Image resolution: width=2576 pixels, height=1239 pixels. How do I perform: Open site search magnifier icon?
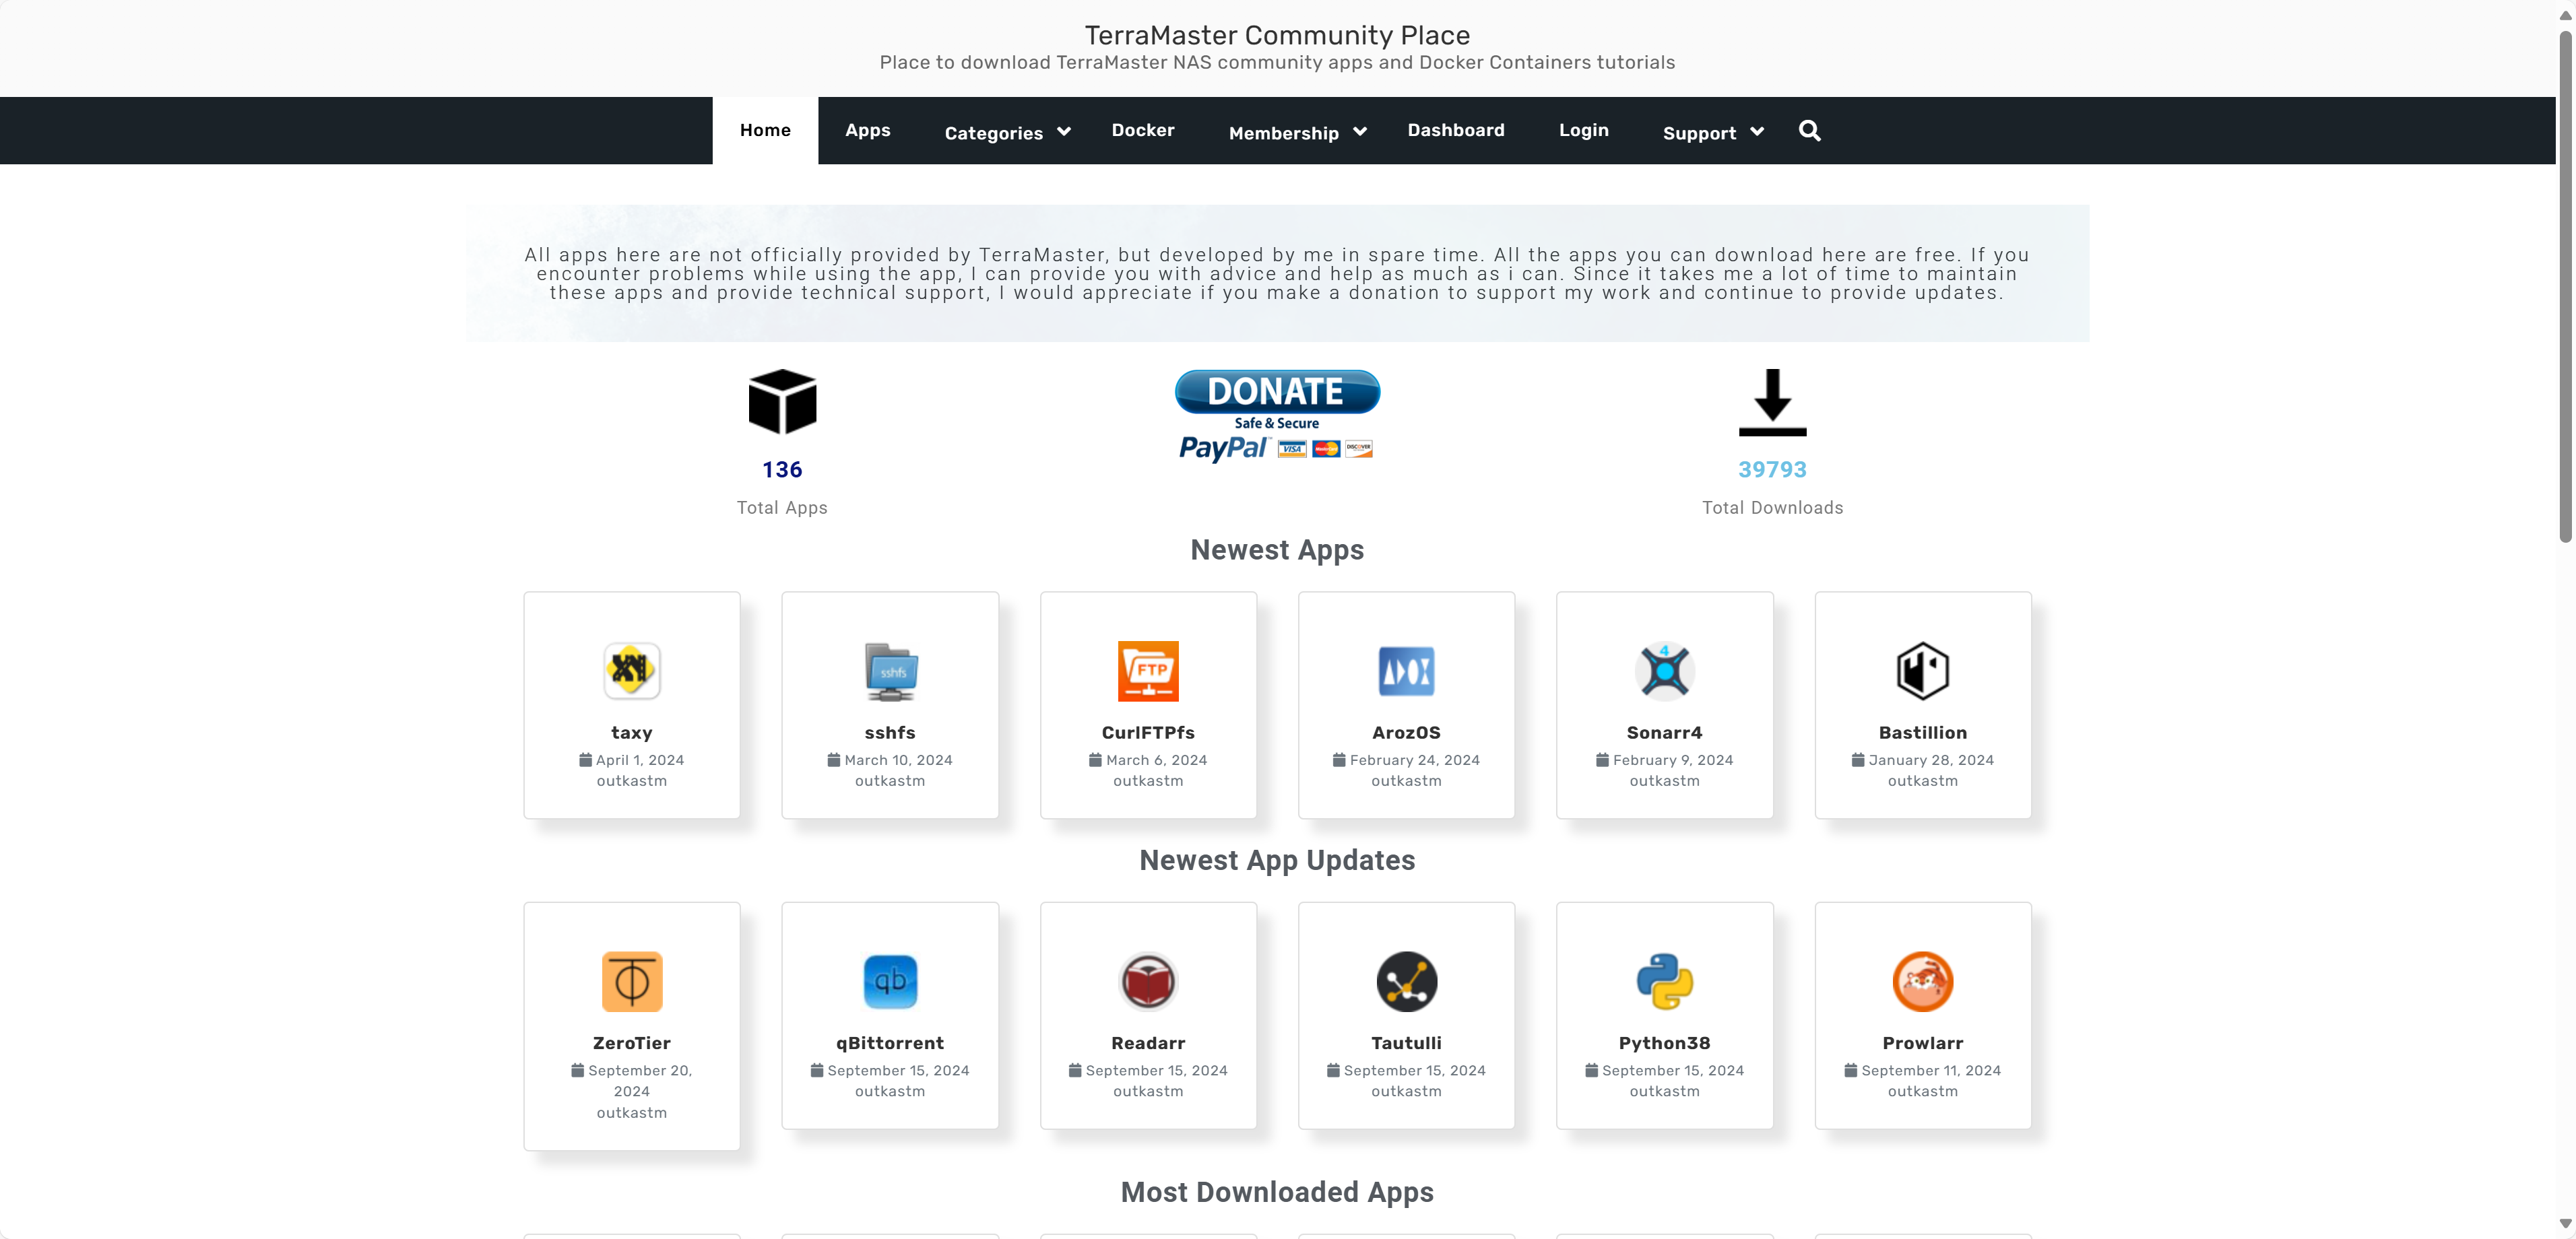coord(1809,131)
